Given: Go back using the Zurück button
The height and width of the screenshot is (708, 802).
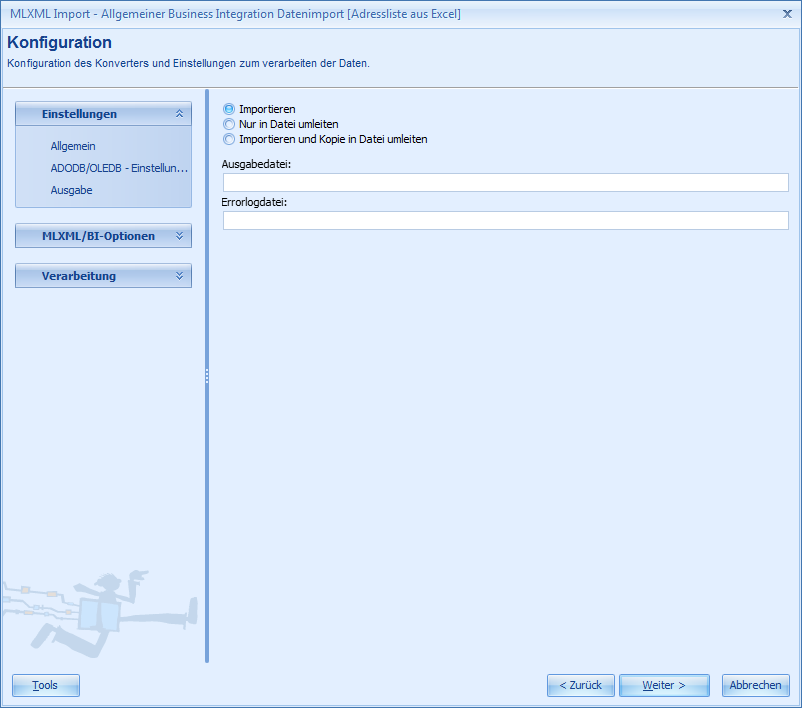Looking at the screenshot, I should pyautogui.click(x=580, y=685).
